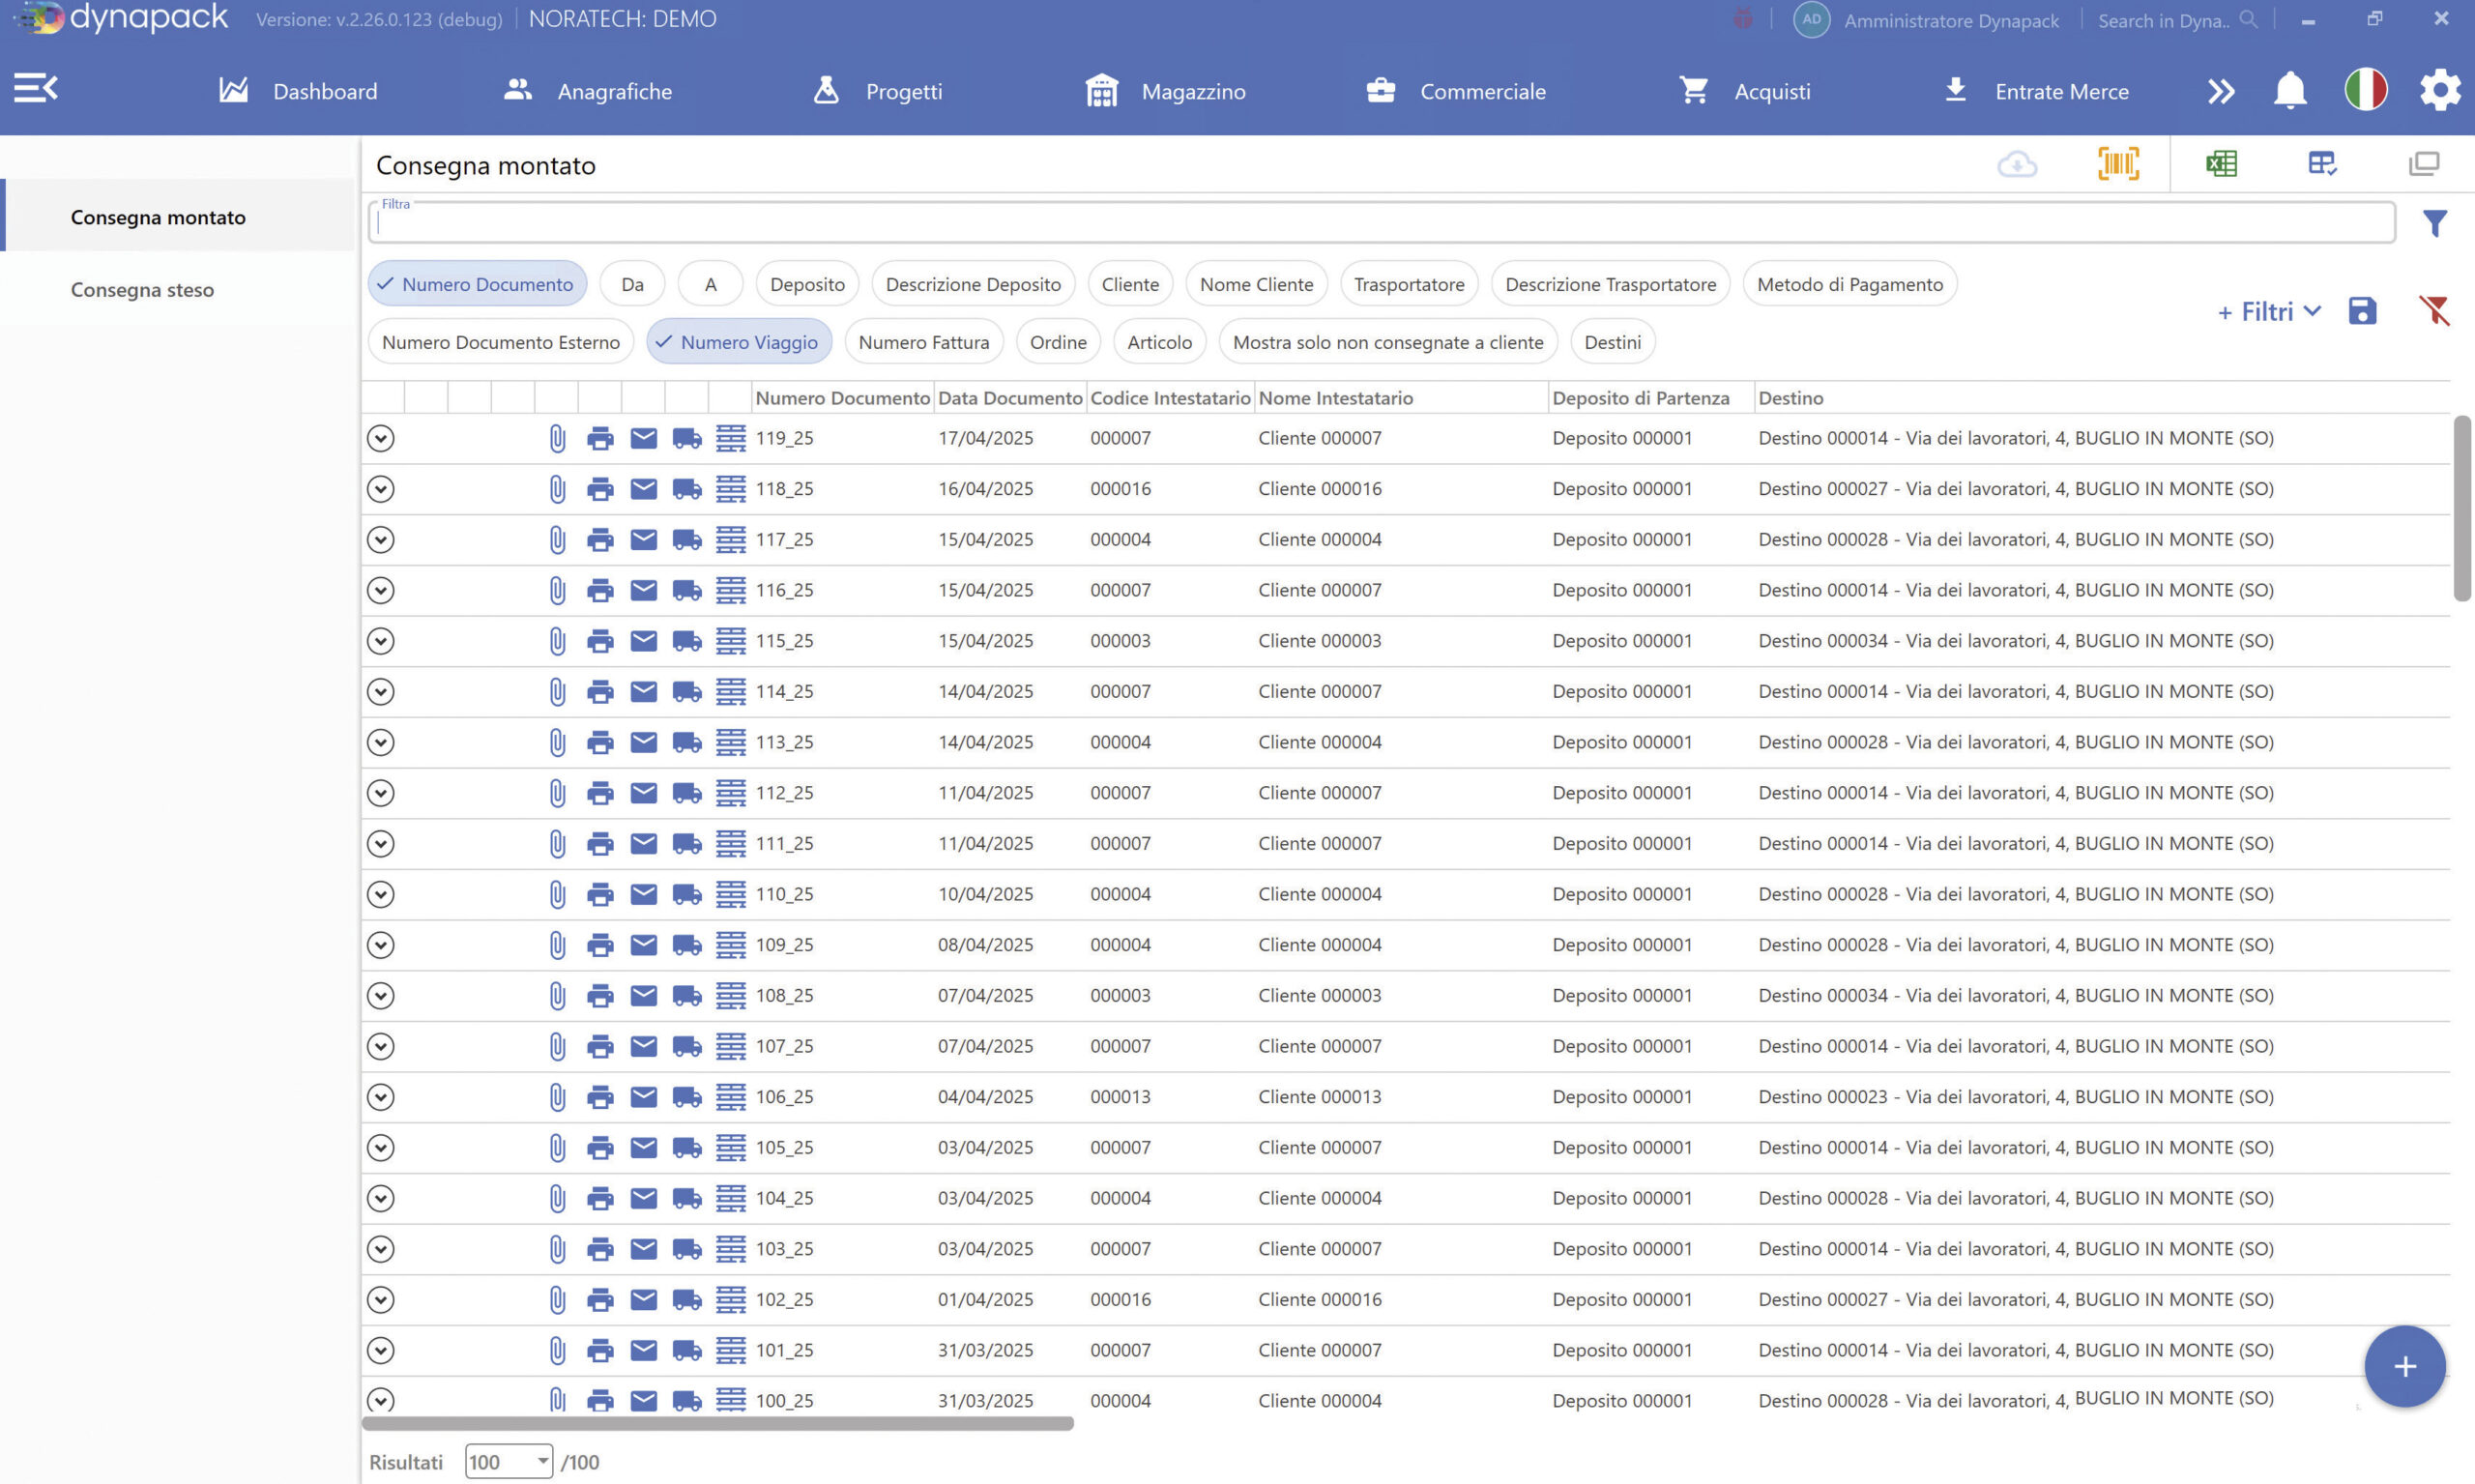2475x1484 pixels.
Task: Enable the Ordine filter chip
Action: [x=1058, y=342]
